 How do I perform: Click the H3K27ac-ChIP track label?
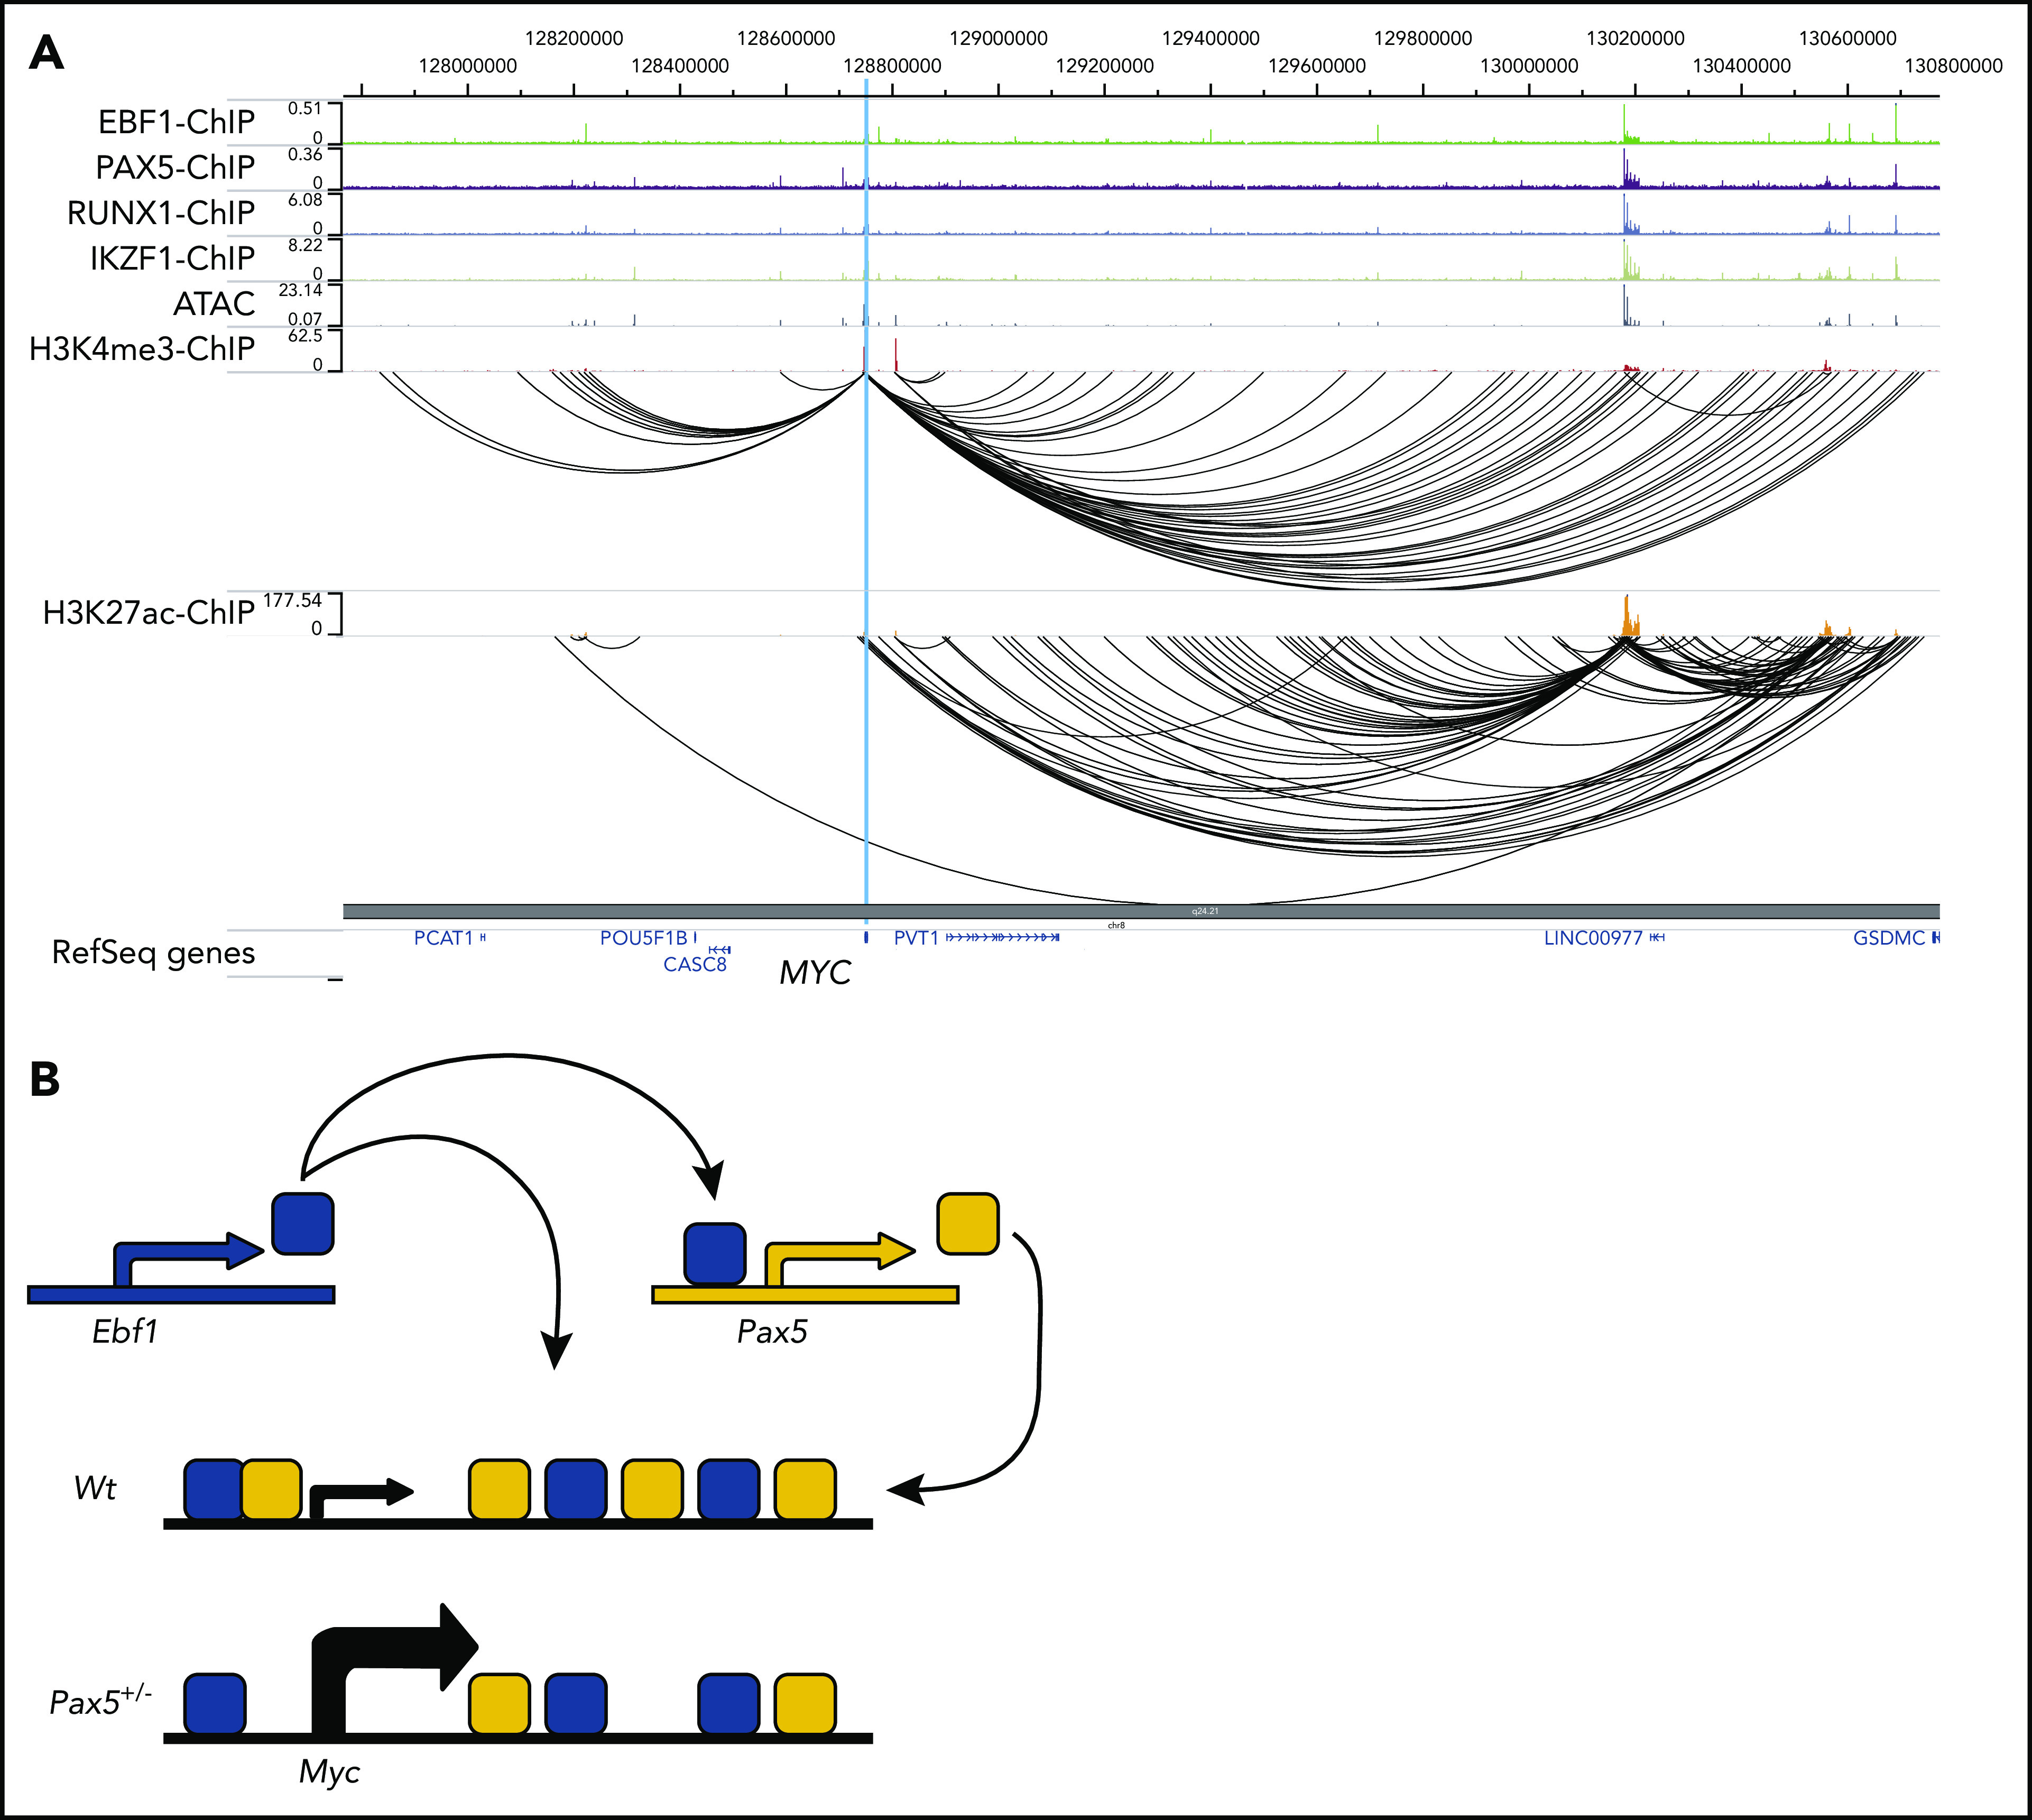point(149,612)
